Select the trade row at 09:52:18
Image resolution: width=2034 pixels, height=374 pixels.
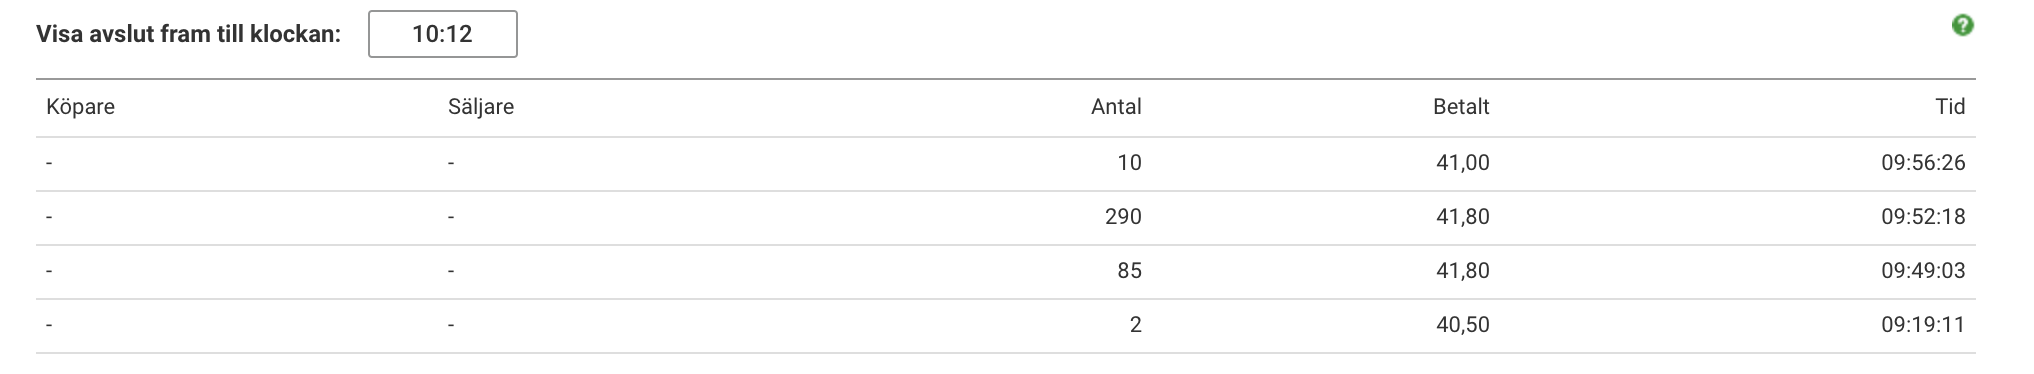pos(1006,217)
